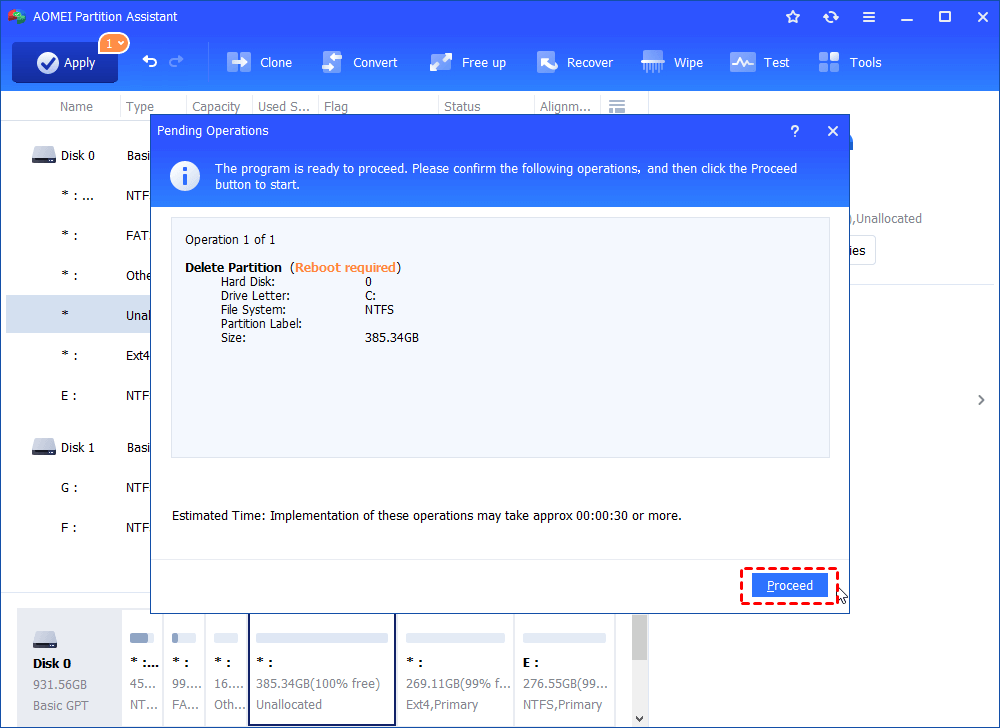
Task: Select the Free up tool
Action: 467,62
